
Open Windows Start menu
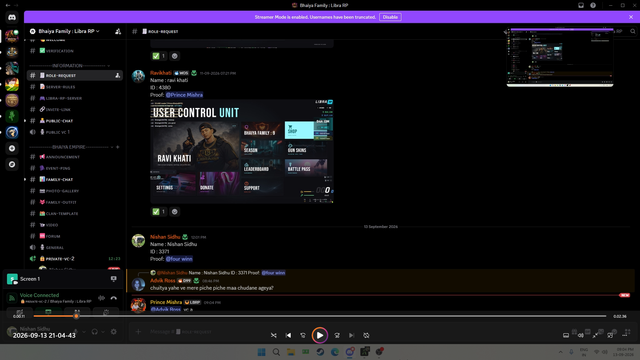pos(261,352)
